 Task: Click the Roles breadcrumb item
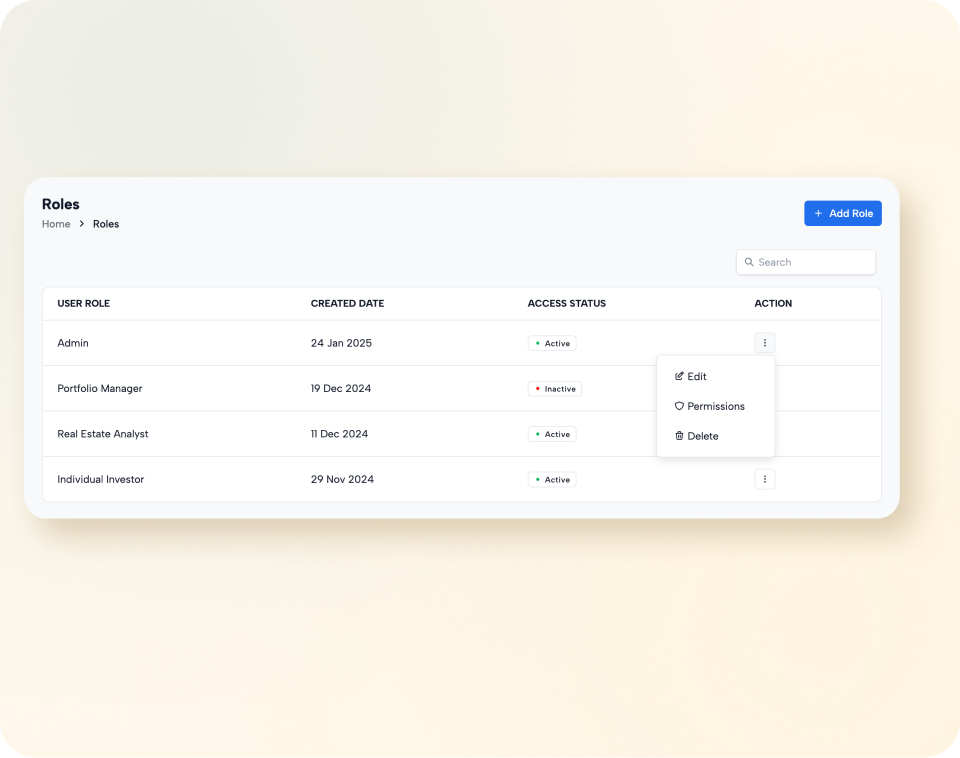pos(106,224)
